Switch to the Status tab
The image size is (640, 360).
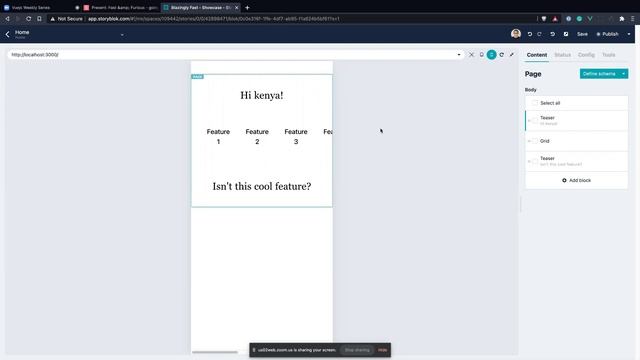[x=562, y=55]
